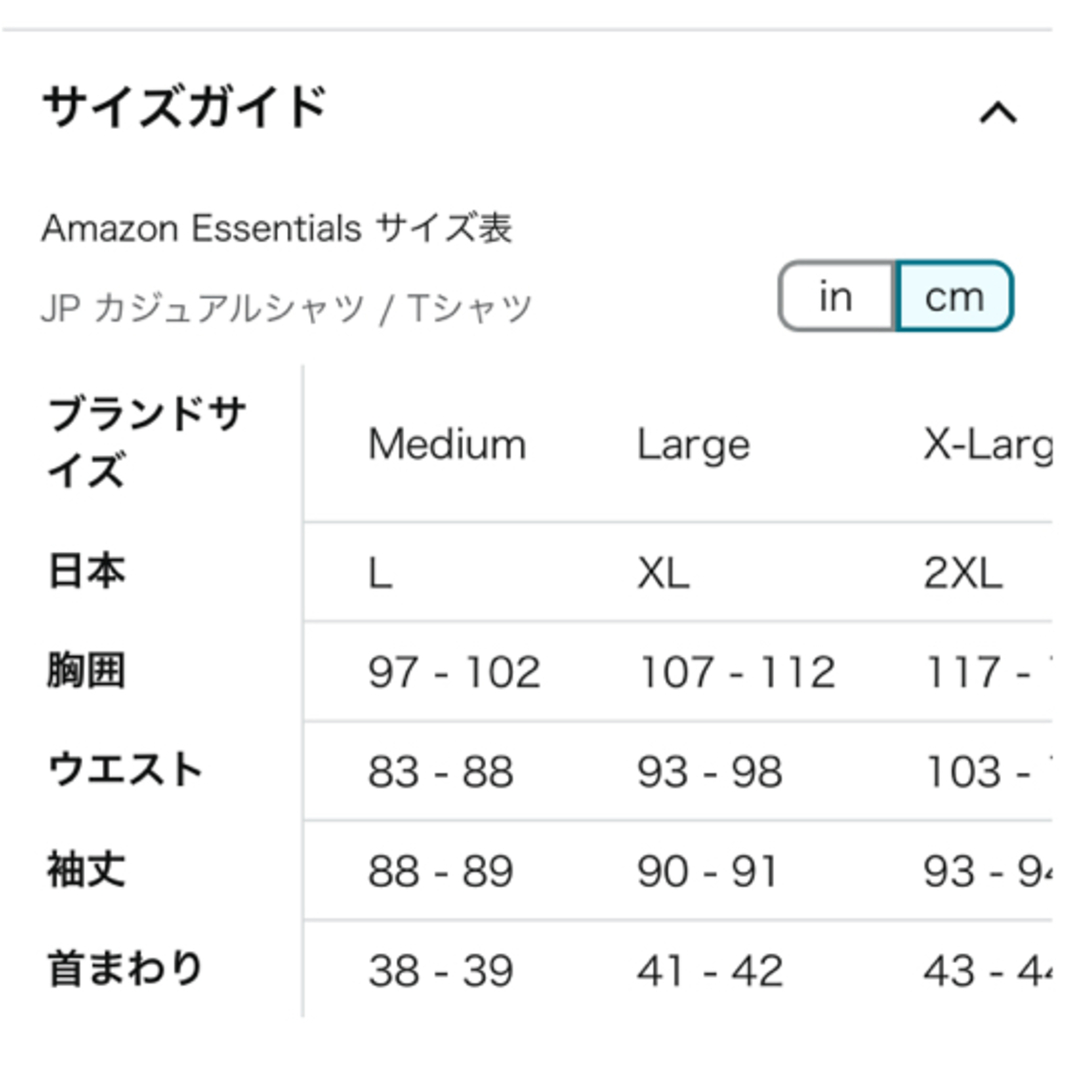Click the Medium column header
Viewport: 1080px width, 1080px height.
tap(447, 444)
